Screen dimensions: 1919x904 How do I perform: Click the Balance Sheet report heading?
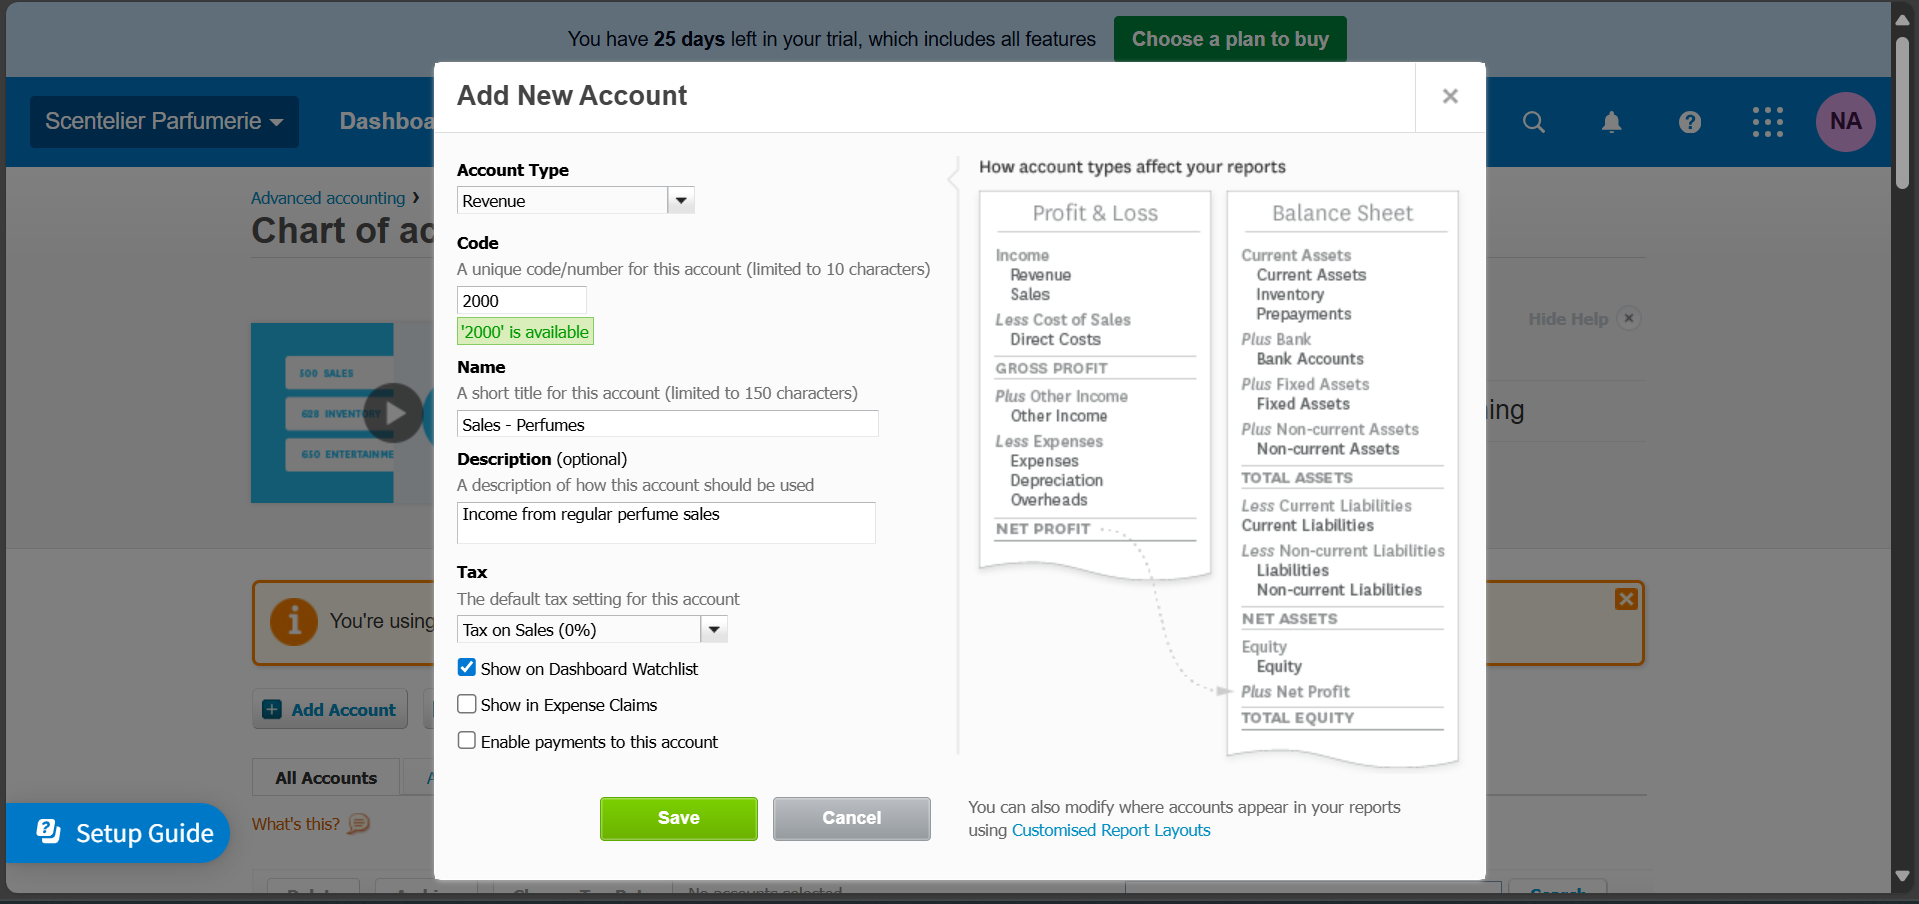click(1342, 213)
